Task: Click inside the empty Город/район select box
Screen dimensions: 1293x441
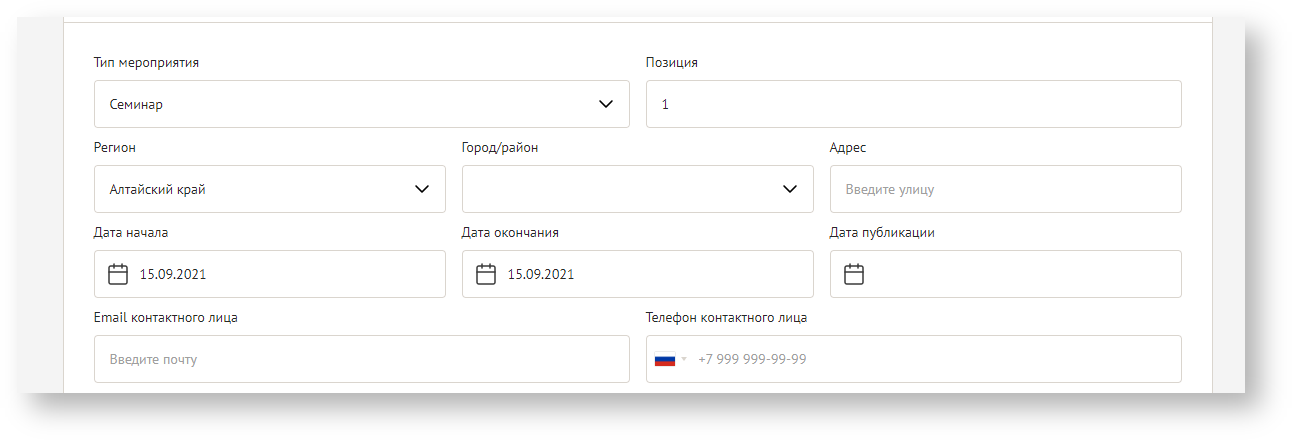Action: coord(620,189)
